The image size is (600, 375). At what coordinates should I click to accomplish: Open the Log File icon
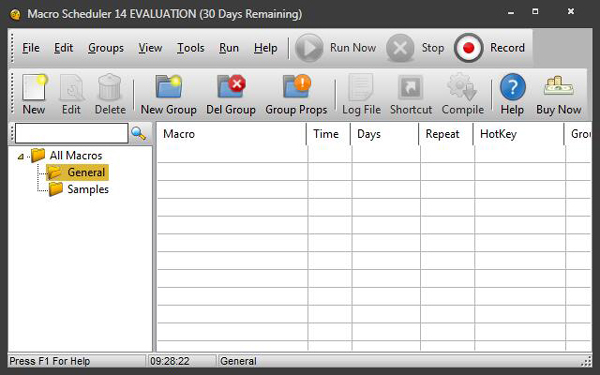point(361,88)
